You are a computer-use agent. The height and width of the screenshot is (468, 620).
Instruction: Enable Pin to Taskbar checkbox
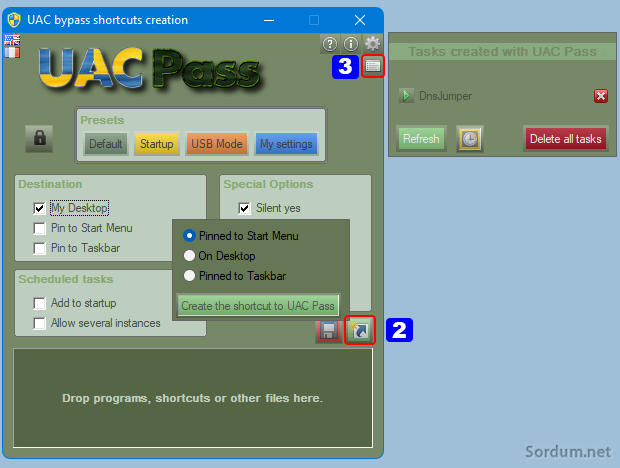39,248
